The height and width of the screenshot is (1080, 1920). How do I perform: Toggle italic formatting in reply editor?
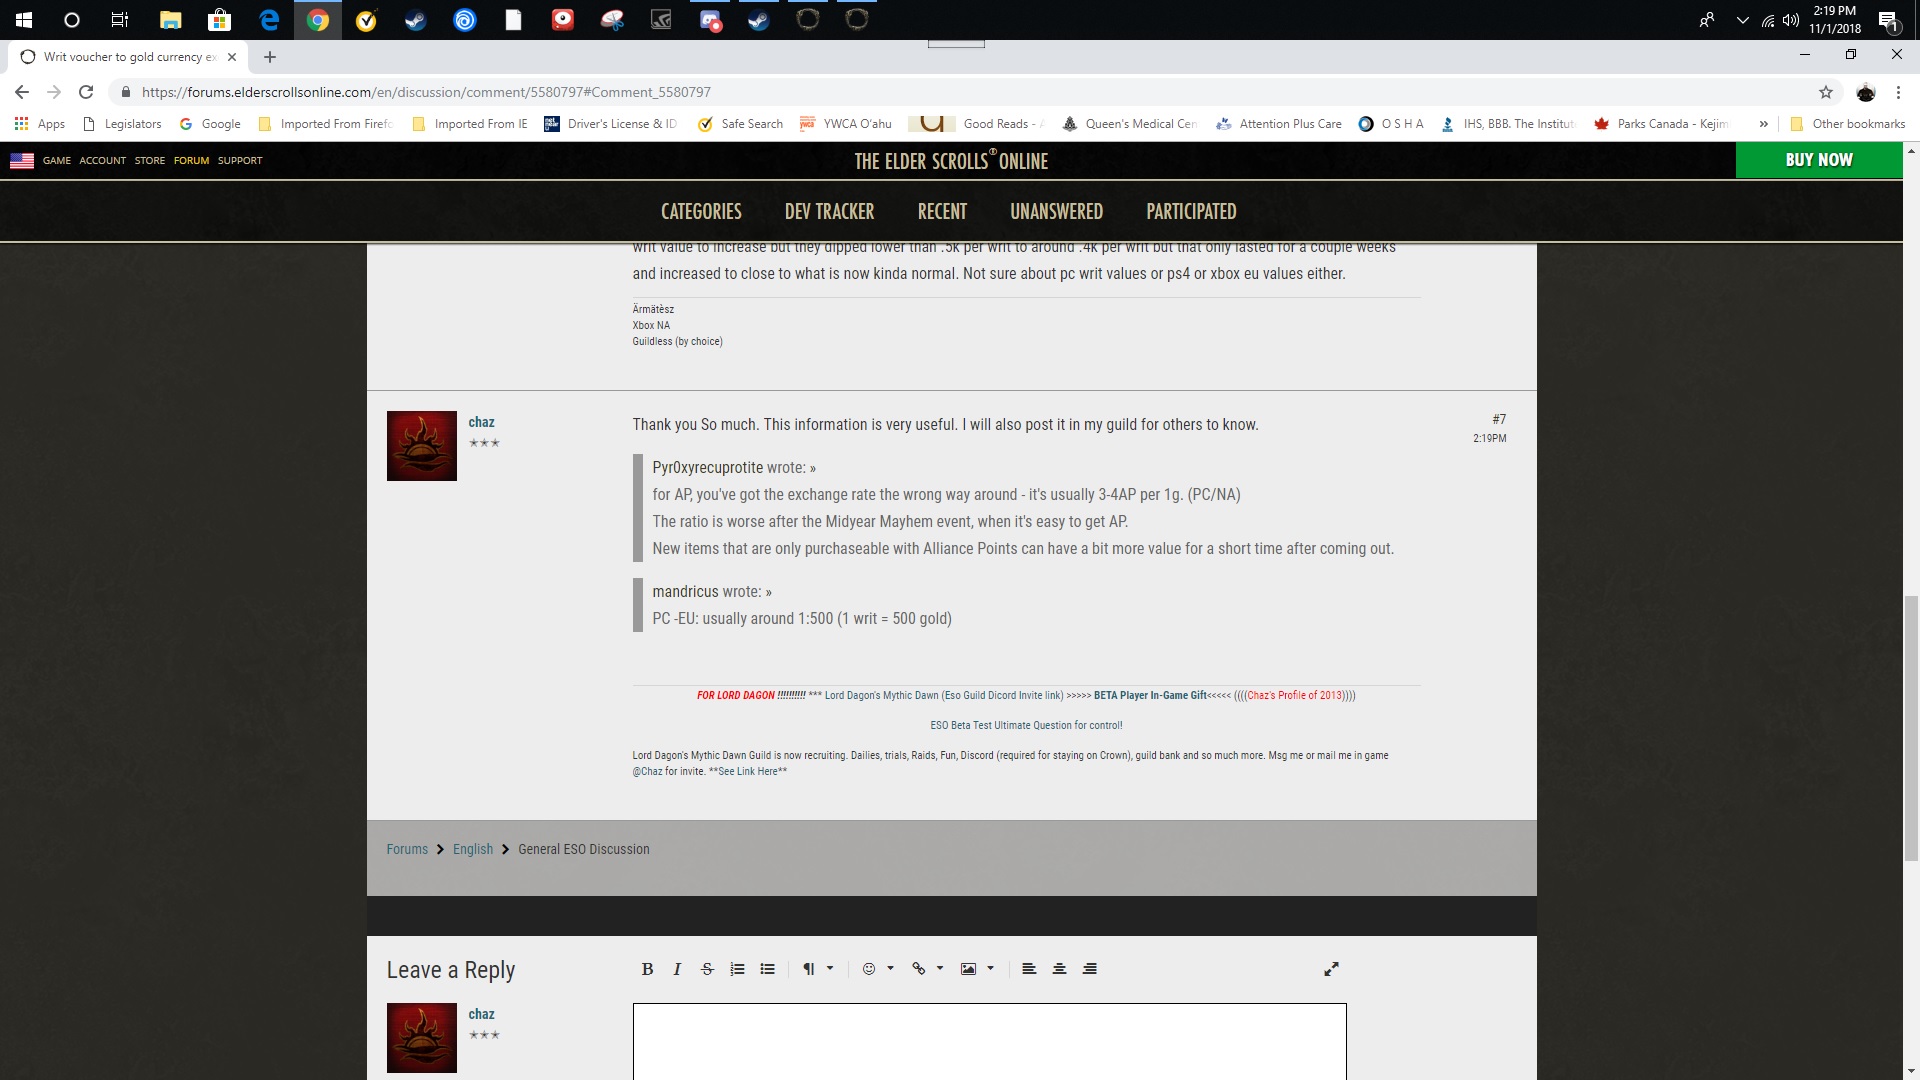pyautogui.click(x=677, y=969)
